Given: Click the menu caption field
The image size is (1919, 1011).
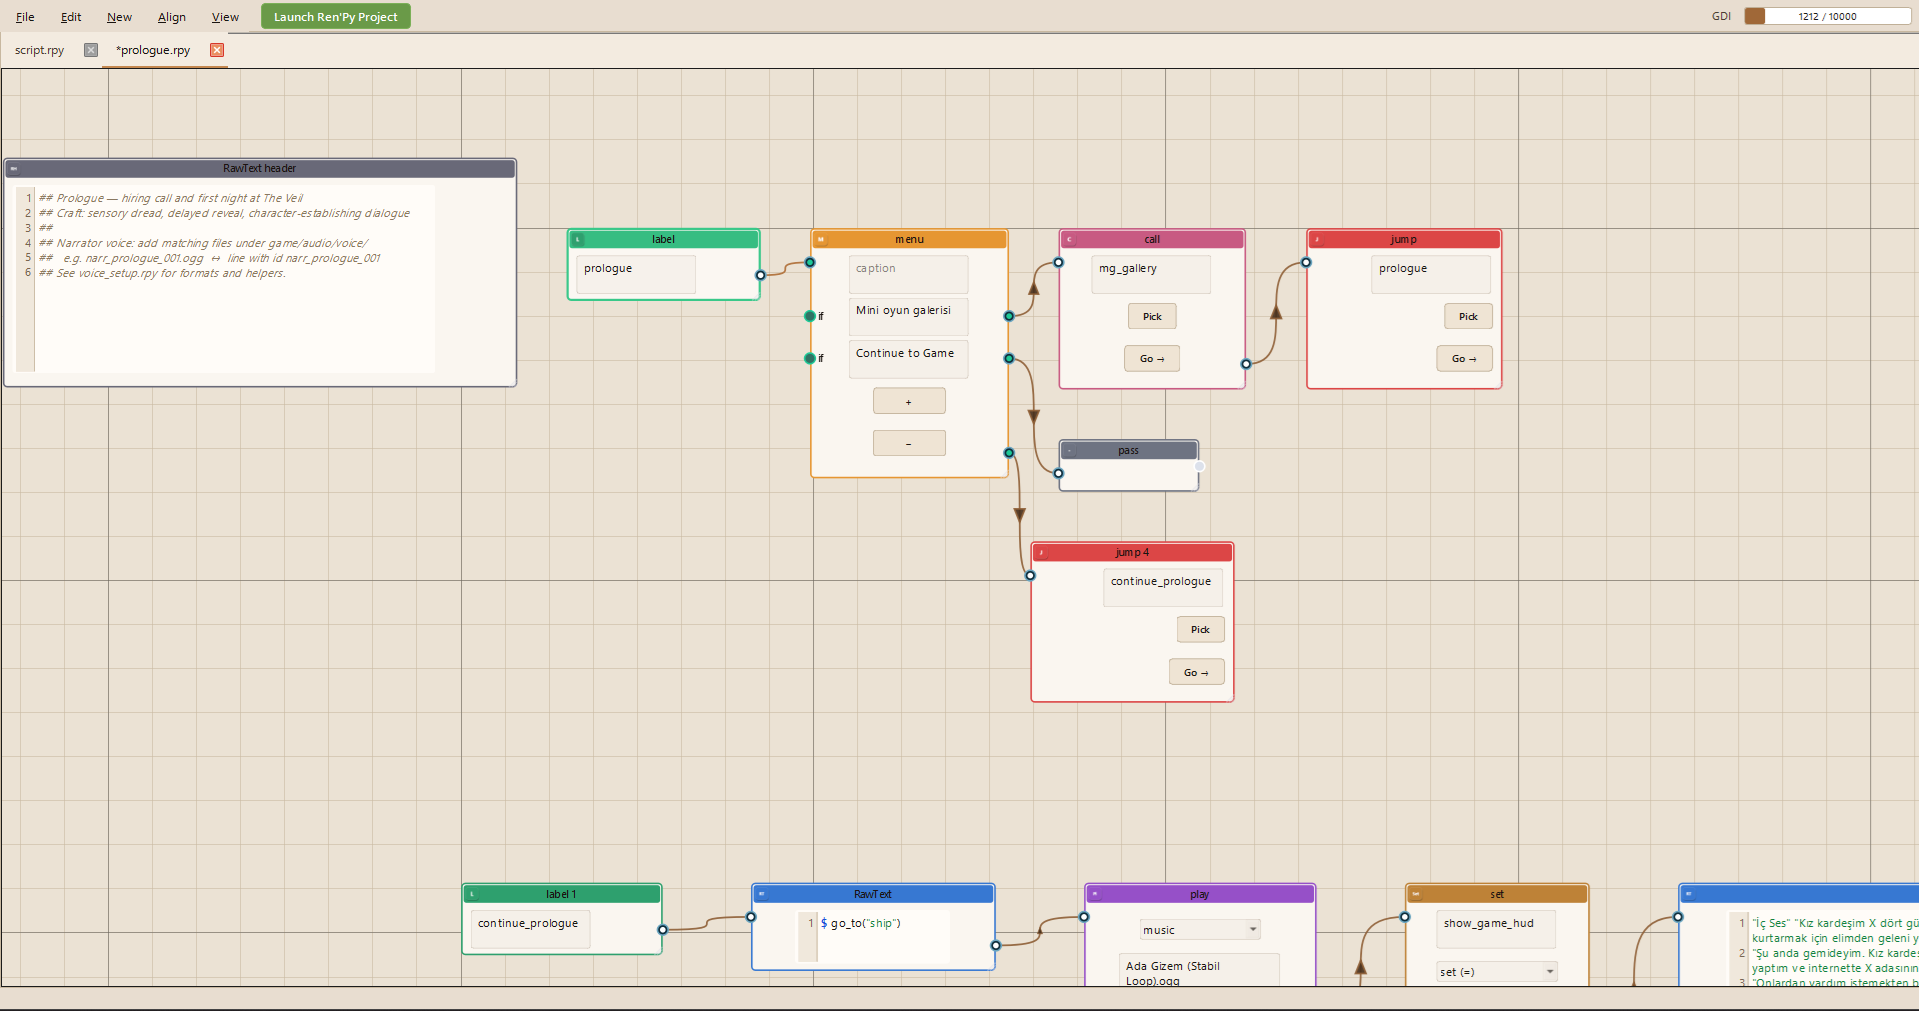Looking at the screenshot, I should 909,274.
